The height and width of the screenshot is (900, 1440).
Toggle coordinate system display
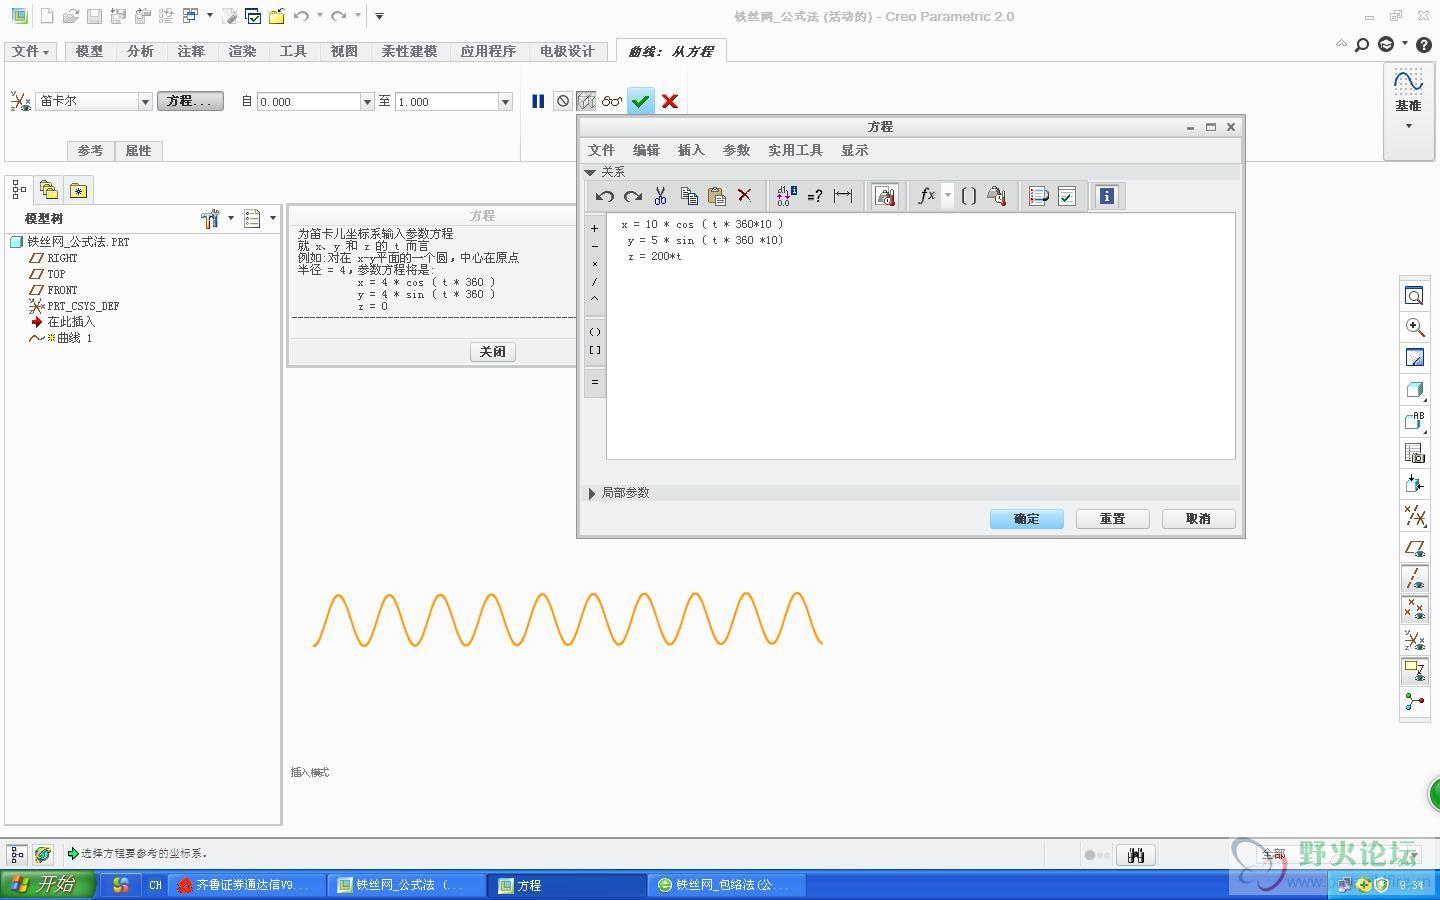[x=1414, y=640]
